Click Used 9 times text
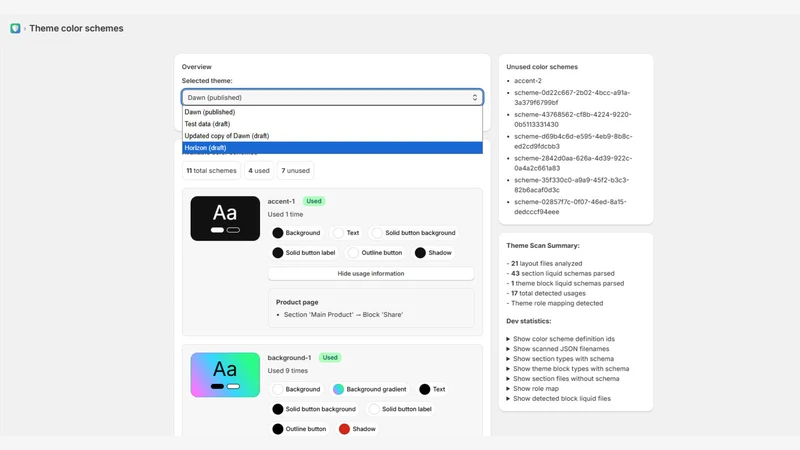Image resolution: width=800 pixels, height=450 pixels. [288, 371]
